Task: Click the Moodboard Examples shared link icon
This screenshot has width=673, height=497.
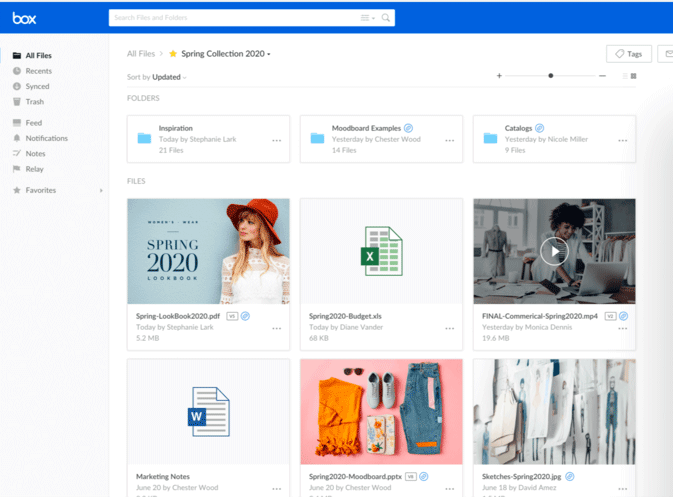Action: (x=409, y=128)
